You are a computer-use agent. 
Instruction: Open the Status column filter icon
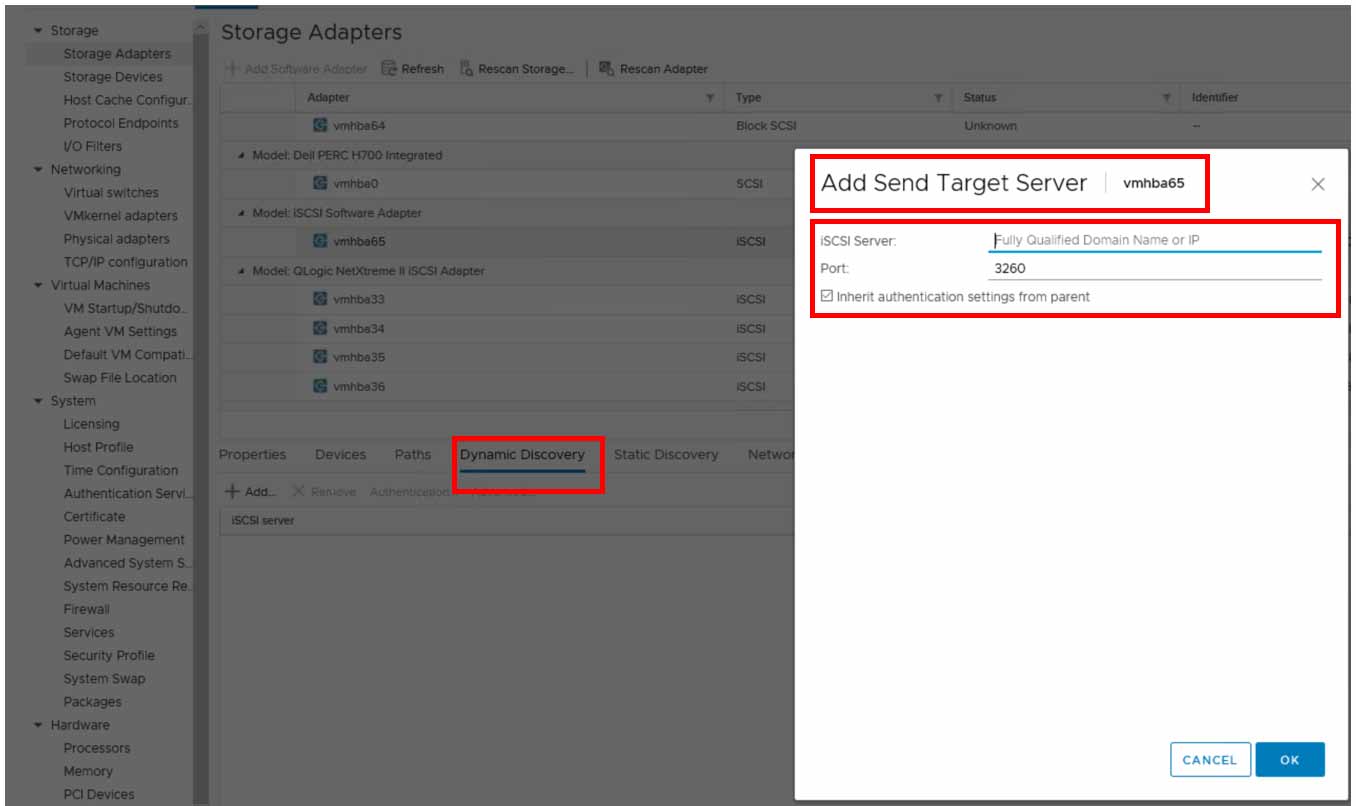coord(1166,98)
